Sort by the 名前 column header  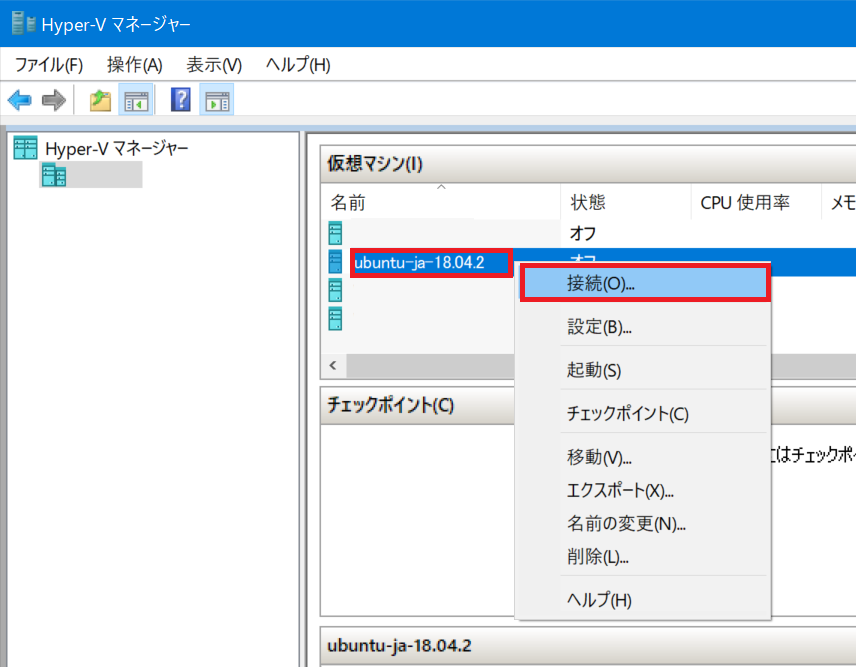click(441, 203)
